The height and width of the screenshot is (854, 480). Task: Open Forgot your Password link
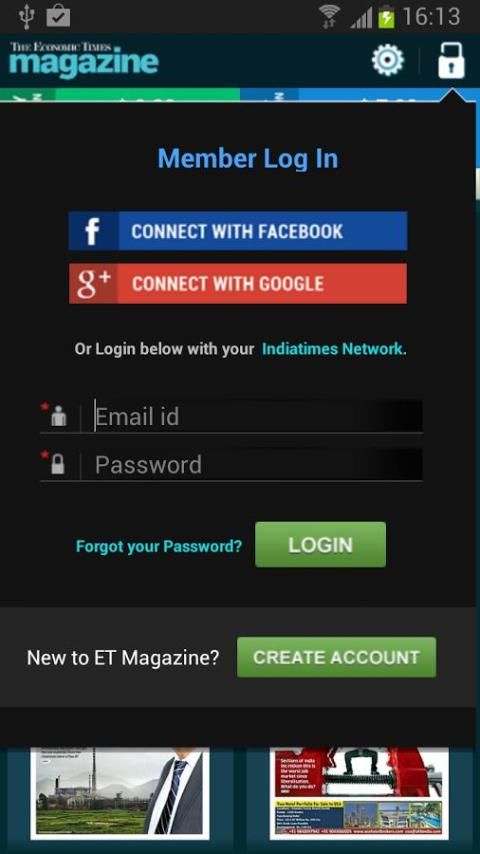pos(159,546)
